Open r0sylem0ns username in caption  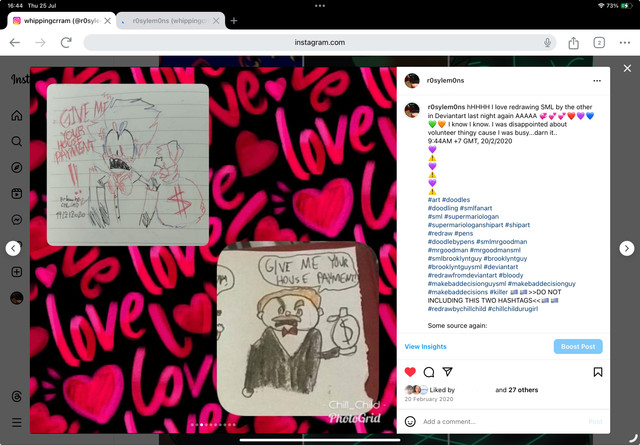point(446,107)
